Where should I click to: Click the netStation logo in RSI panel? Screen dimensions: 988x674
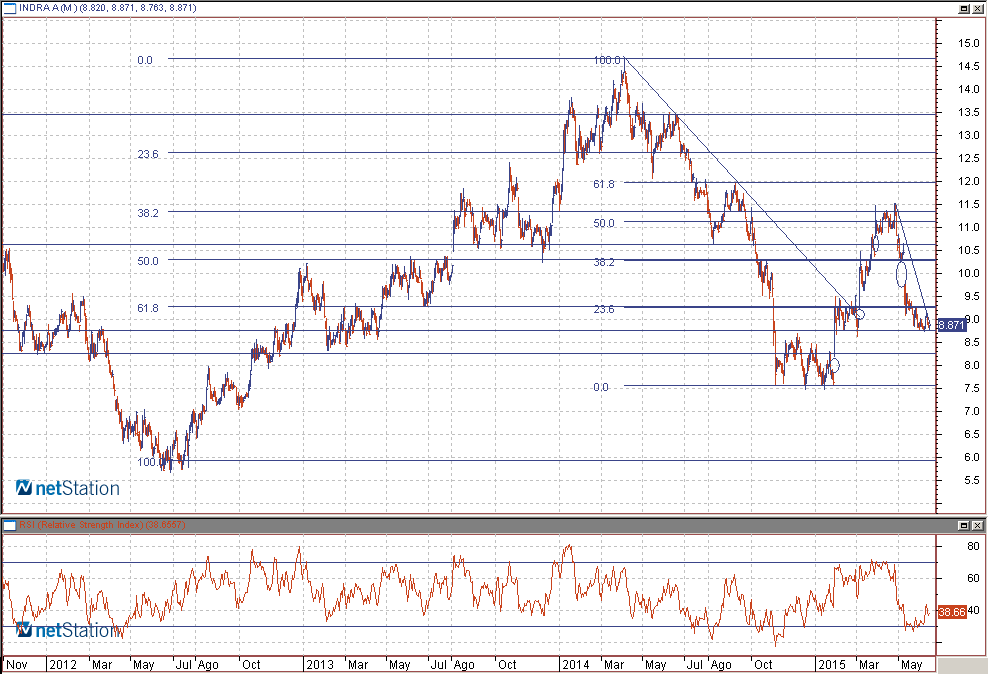tap(68, 631)
